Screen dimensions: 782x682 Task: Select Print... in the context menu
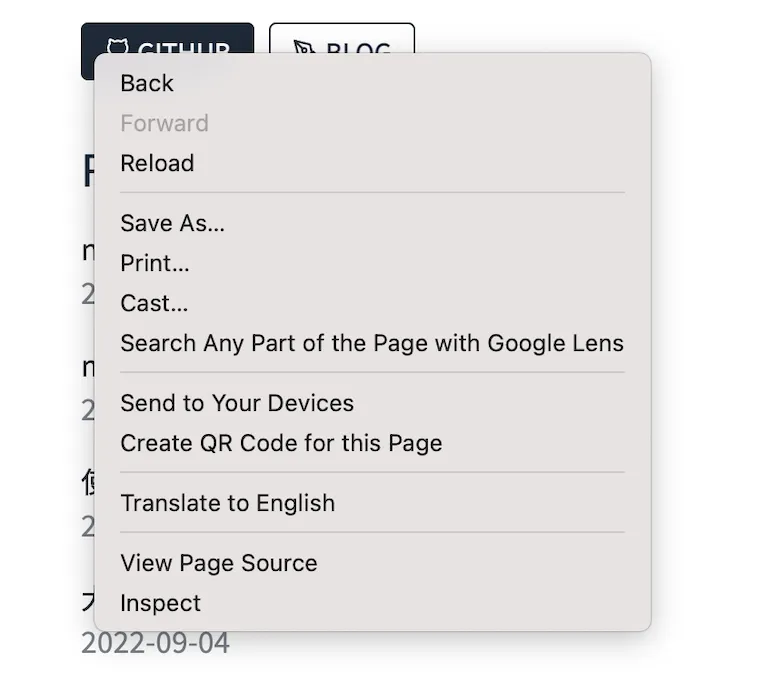click(x=154, y=264)
